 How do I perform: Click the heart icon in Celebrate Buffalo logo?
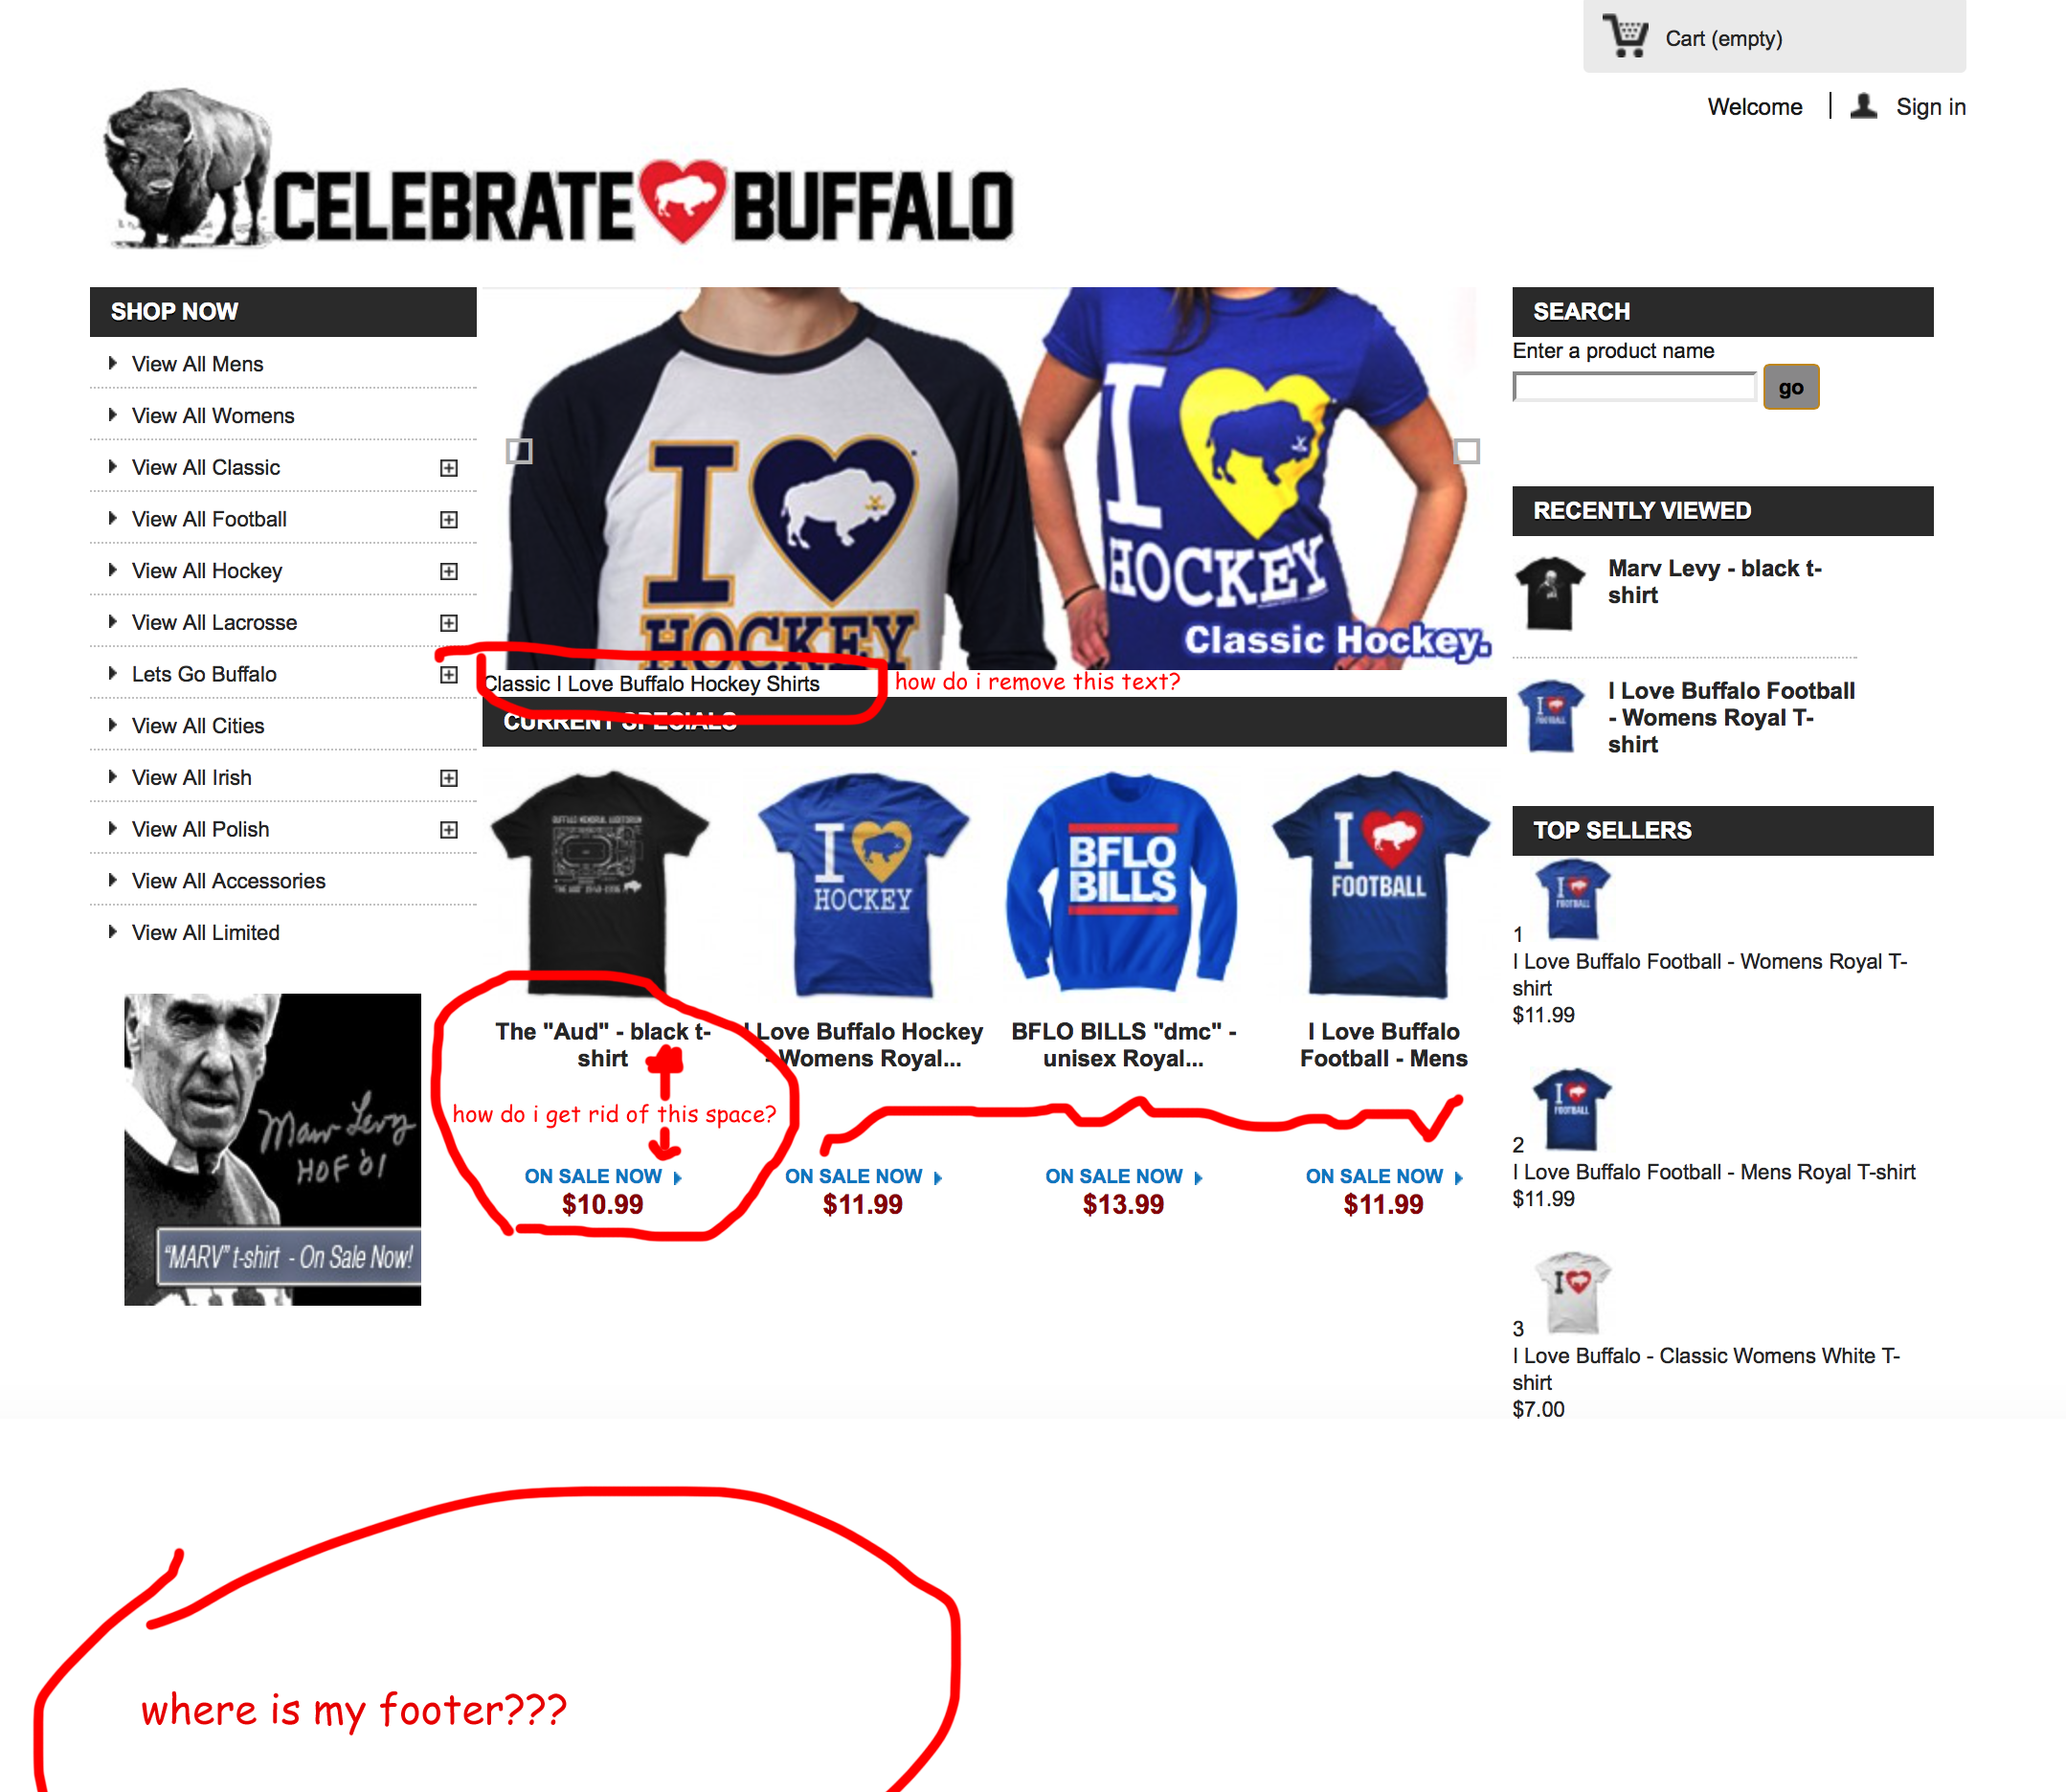click(683, 200)
